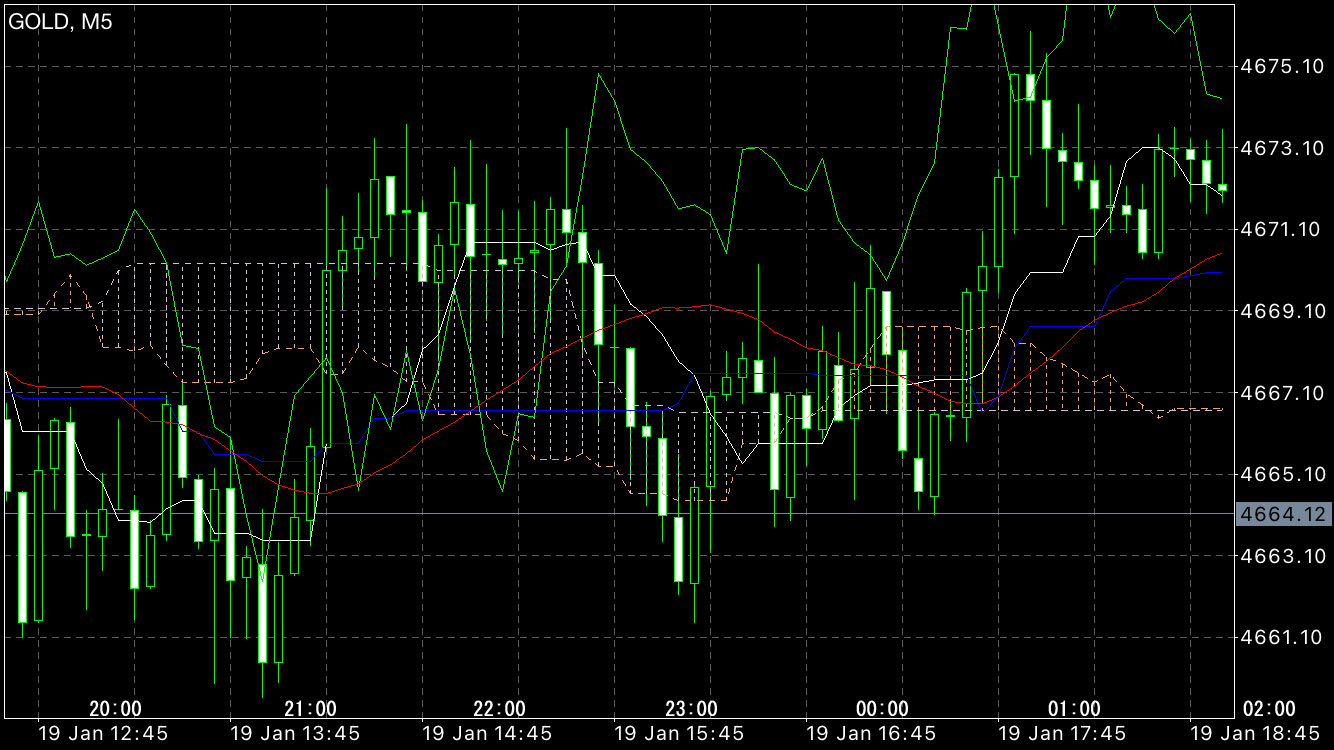Viewport: 1334px width, 750px height.
Task: Click the 4675.10 price axis label
Action: click(1282, 67)
